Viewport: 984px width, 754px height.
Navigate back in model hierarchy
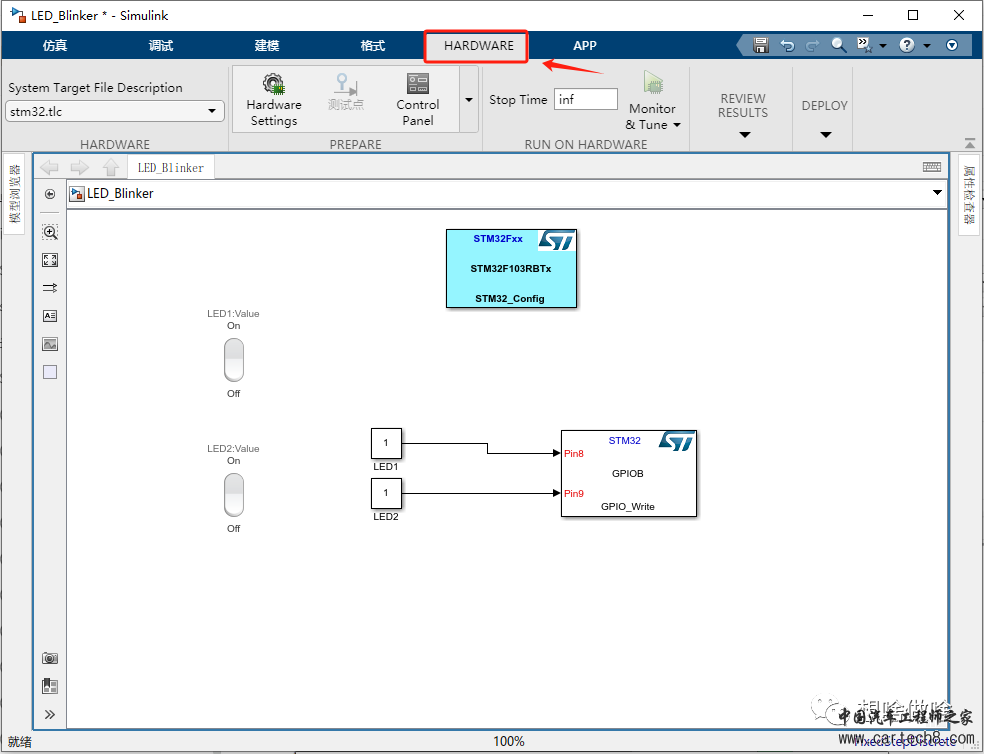tap(49, 168)
